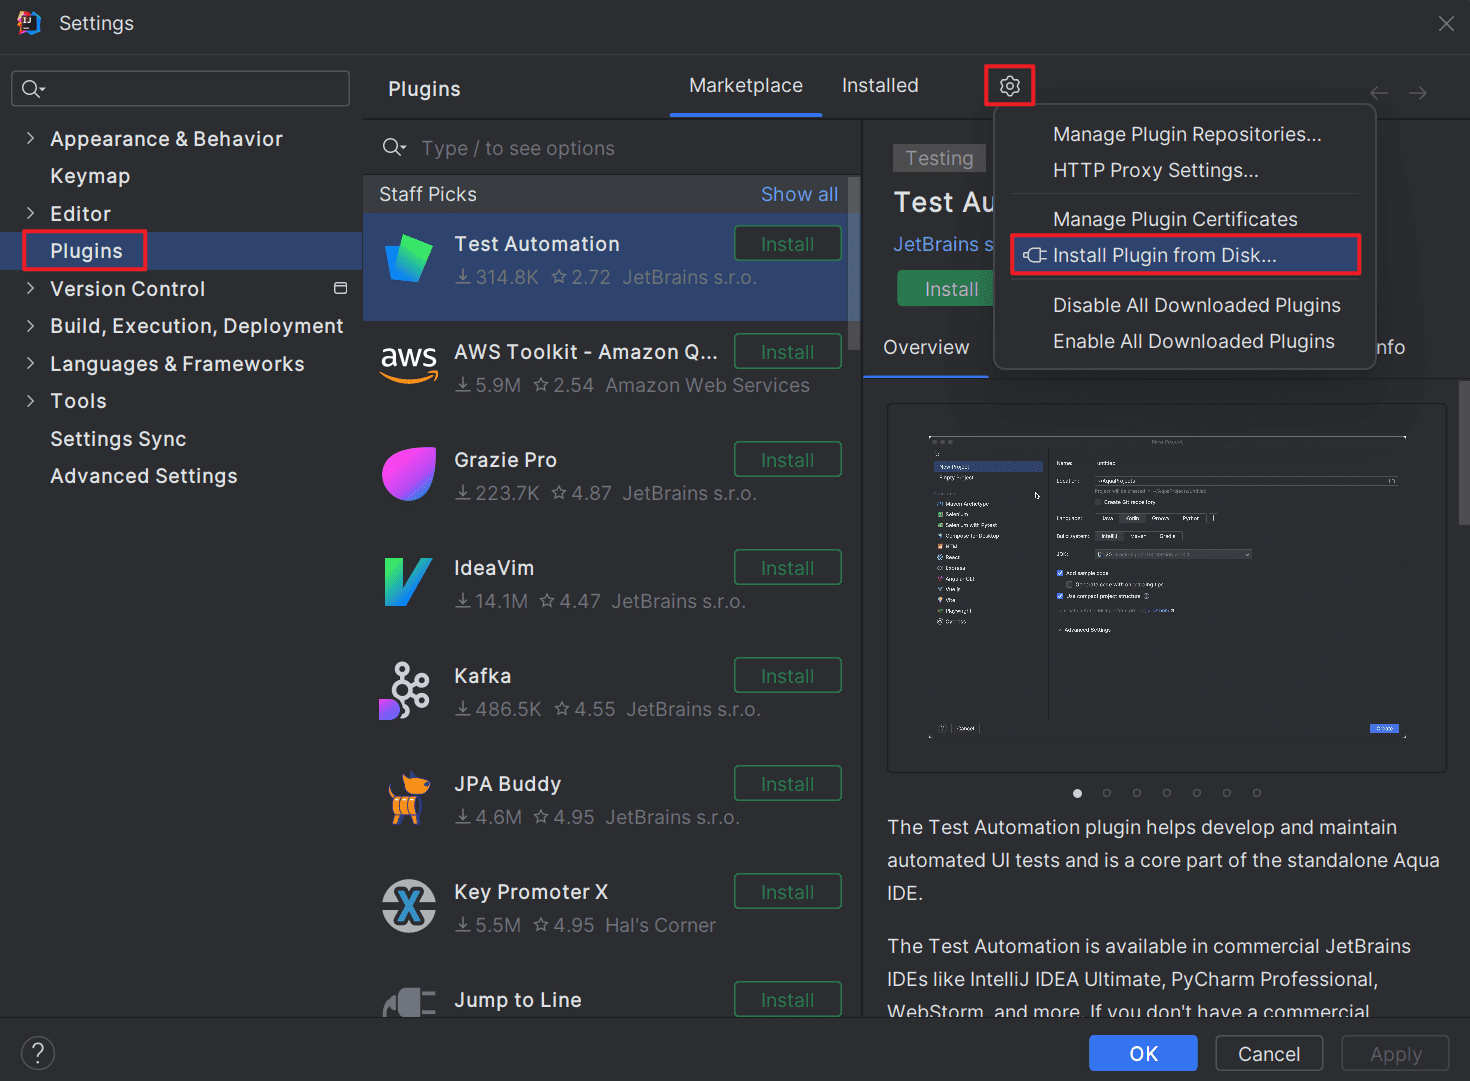This screenshot has height=1081, width=1470.
Task: Go forward with the right arrow
Action: coord(1418,93)
